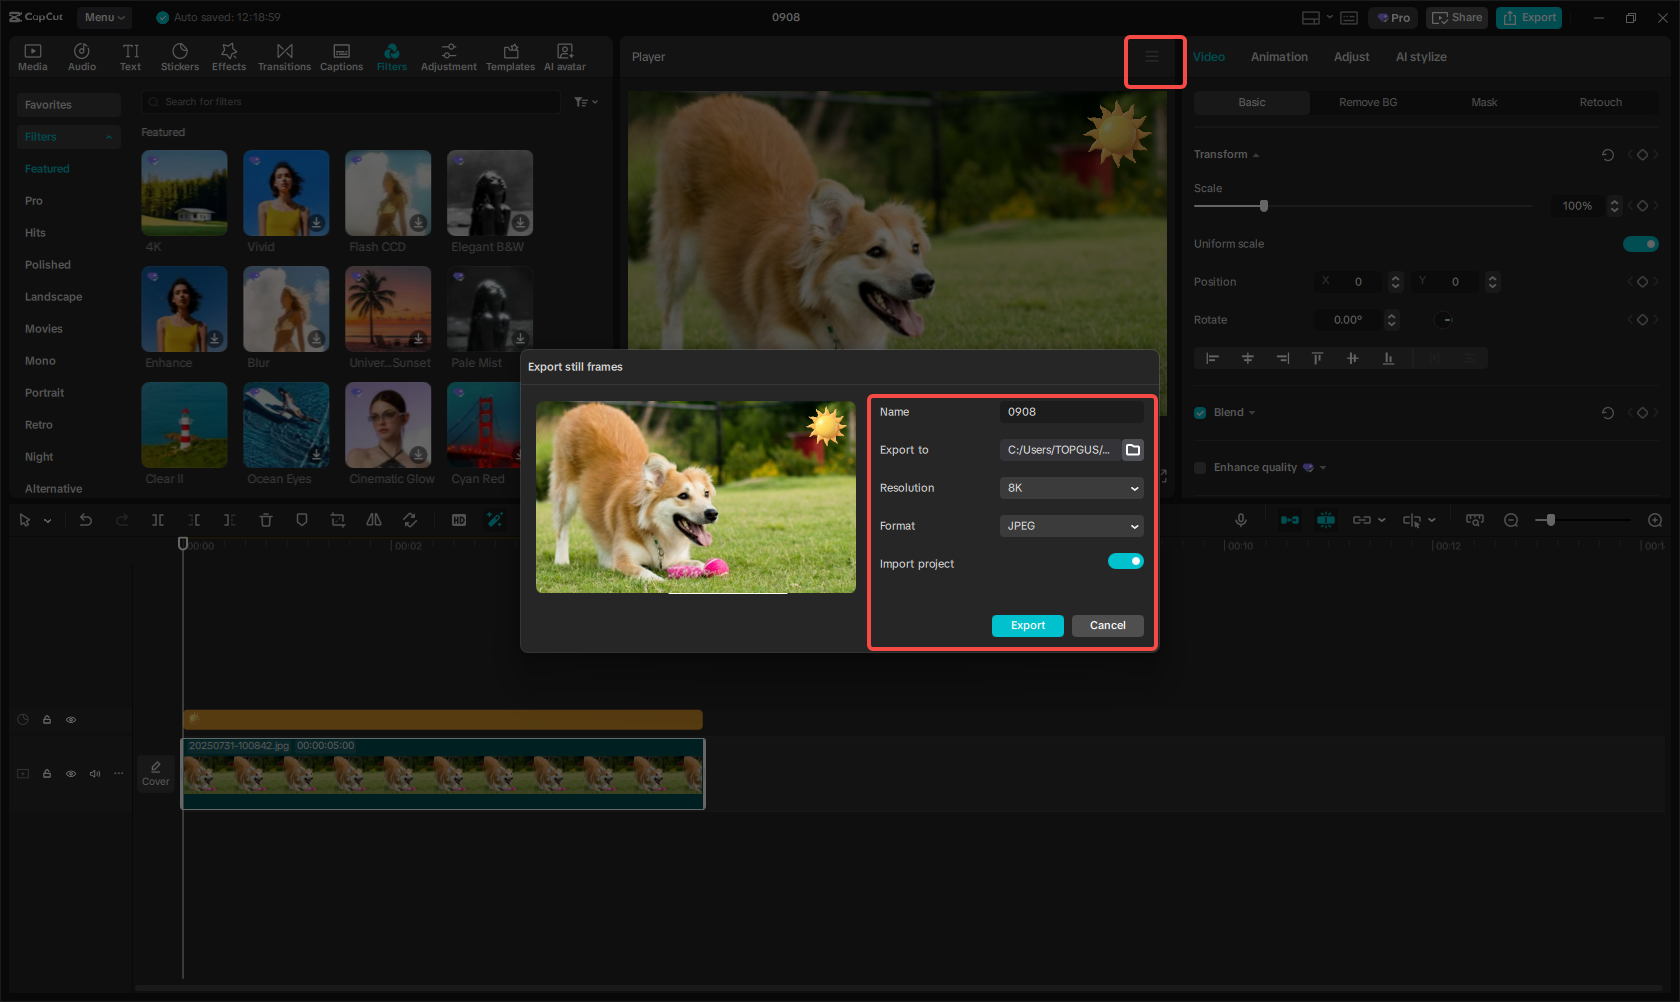Open the Remove BG tab
Image resolution: width=1680 pixels, height=1002 pixels.
click(1367, 102)
